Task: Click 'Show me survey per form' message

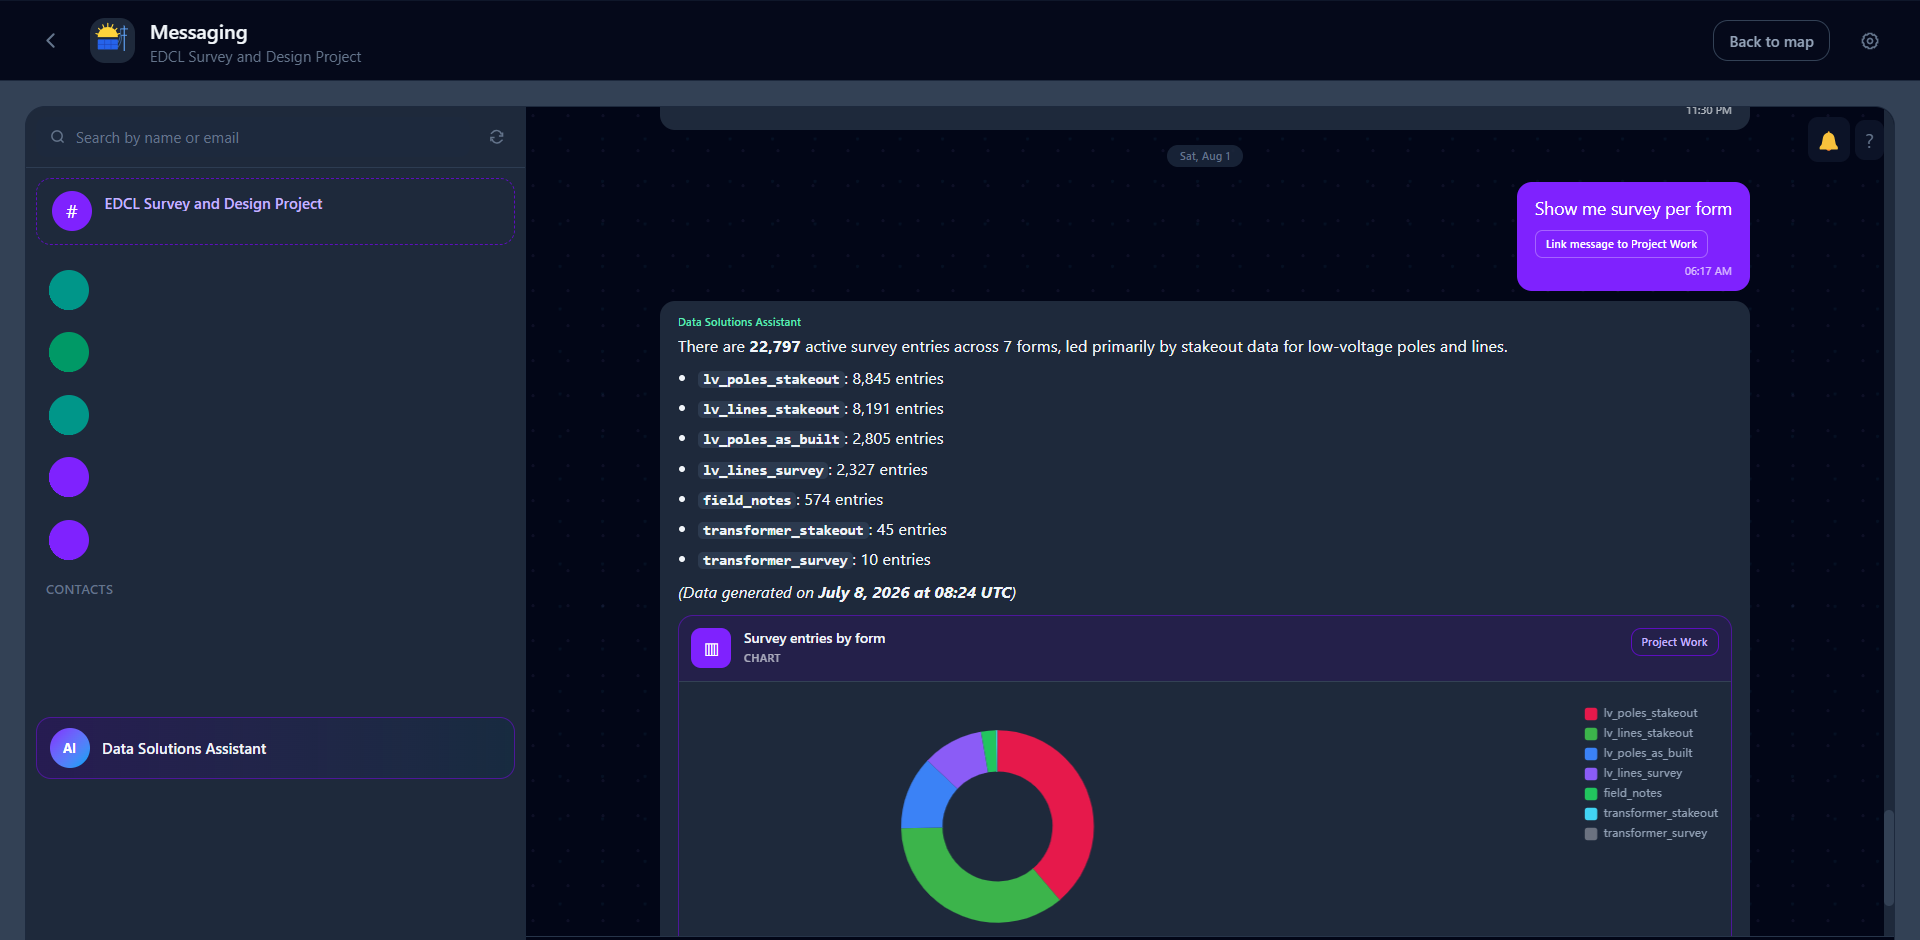Action: coord(1633,209)
